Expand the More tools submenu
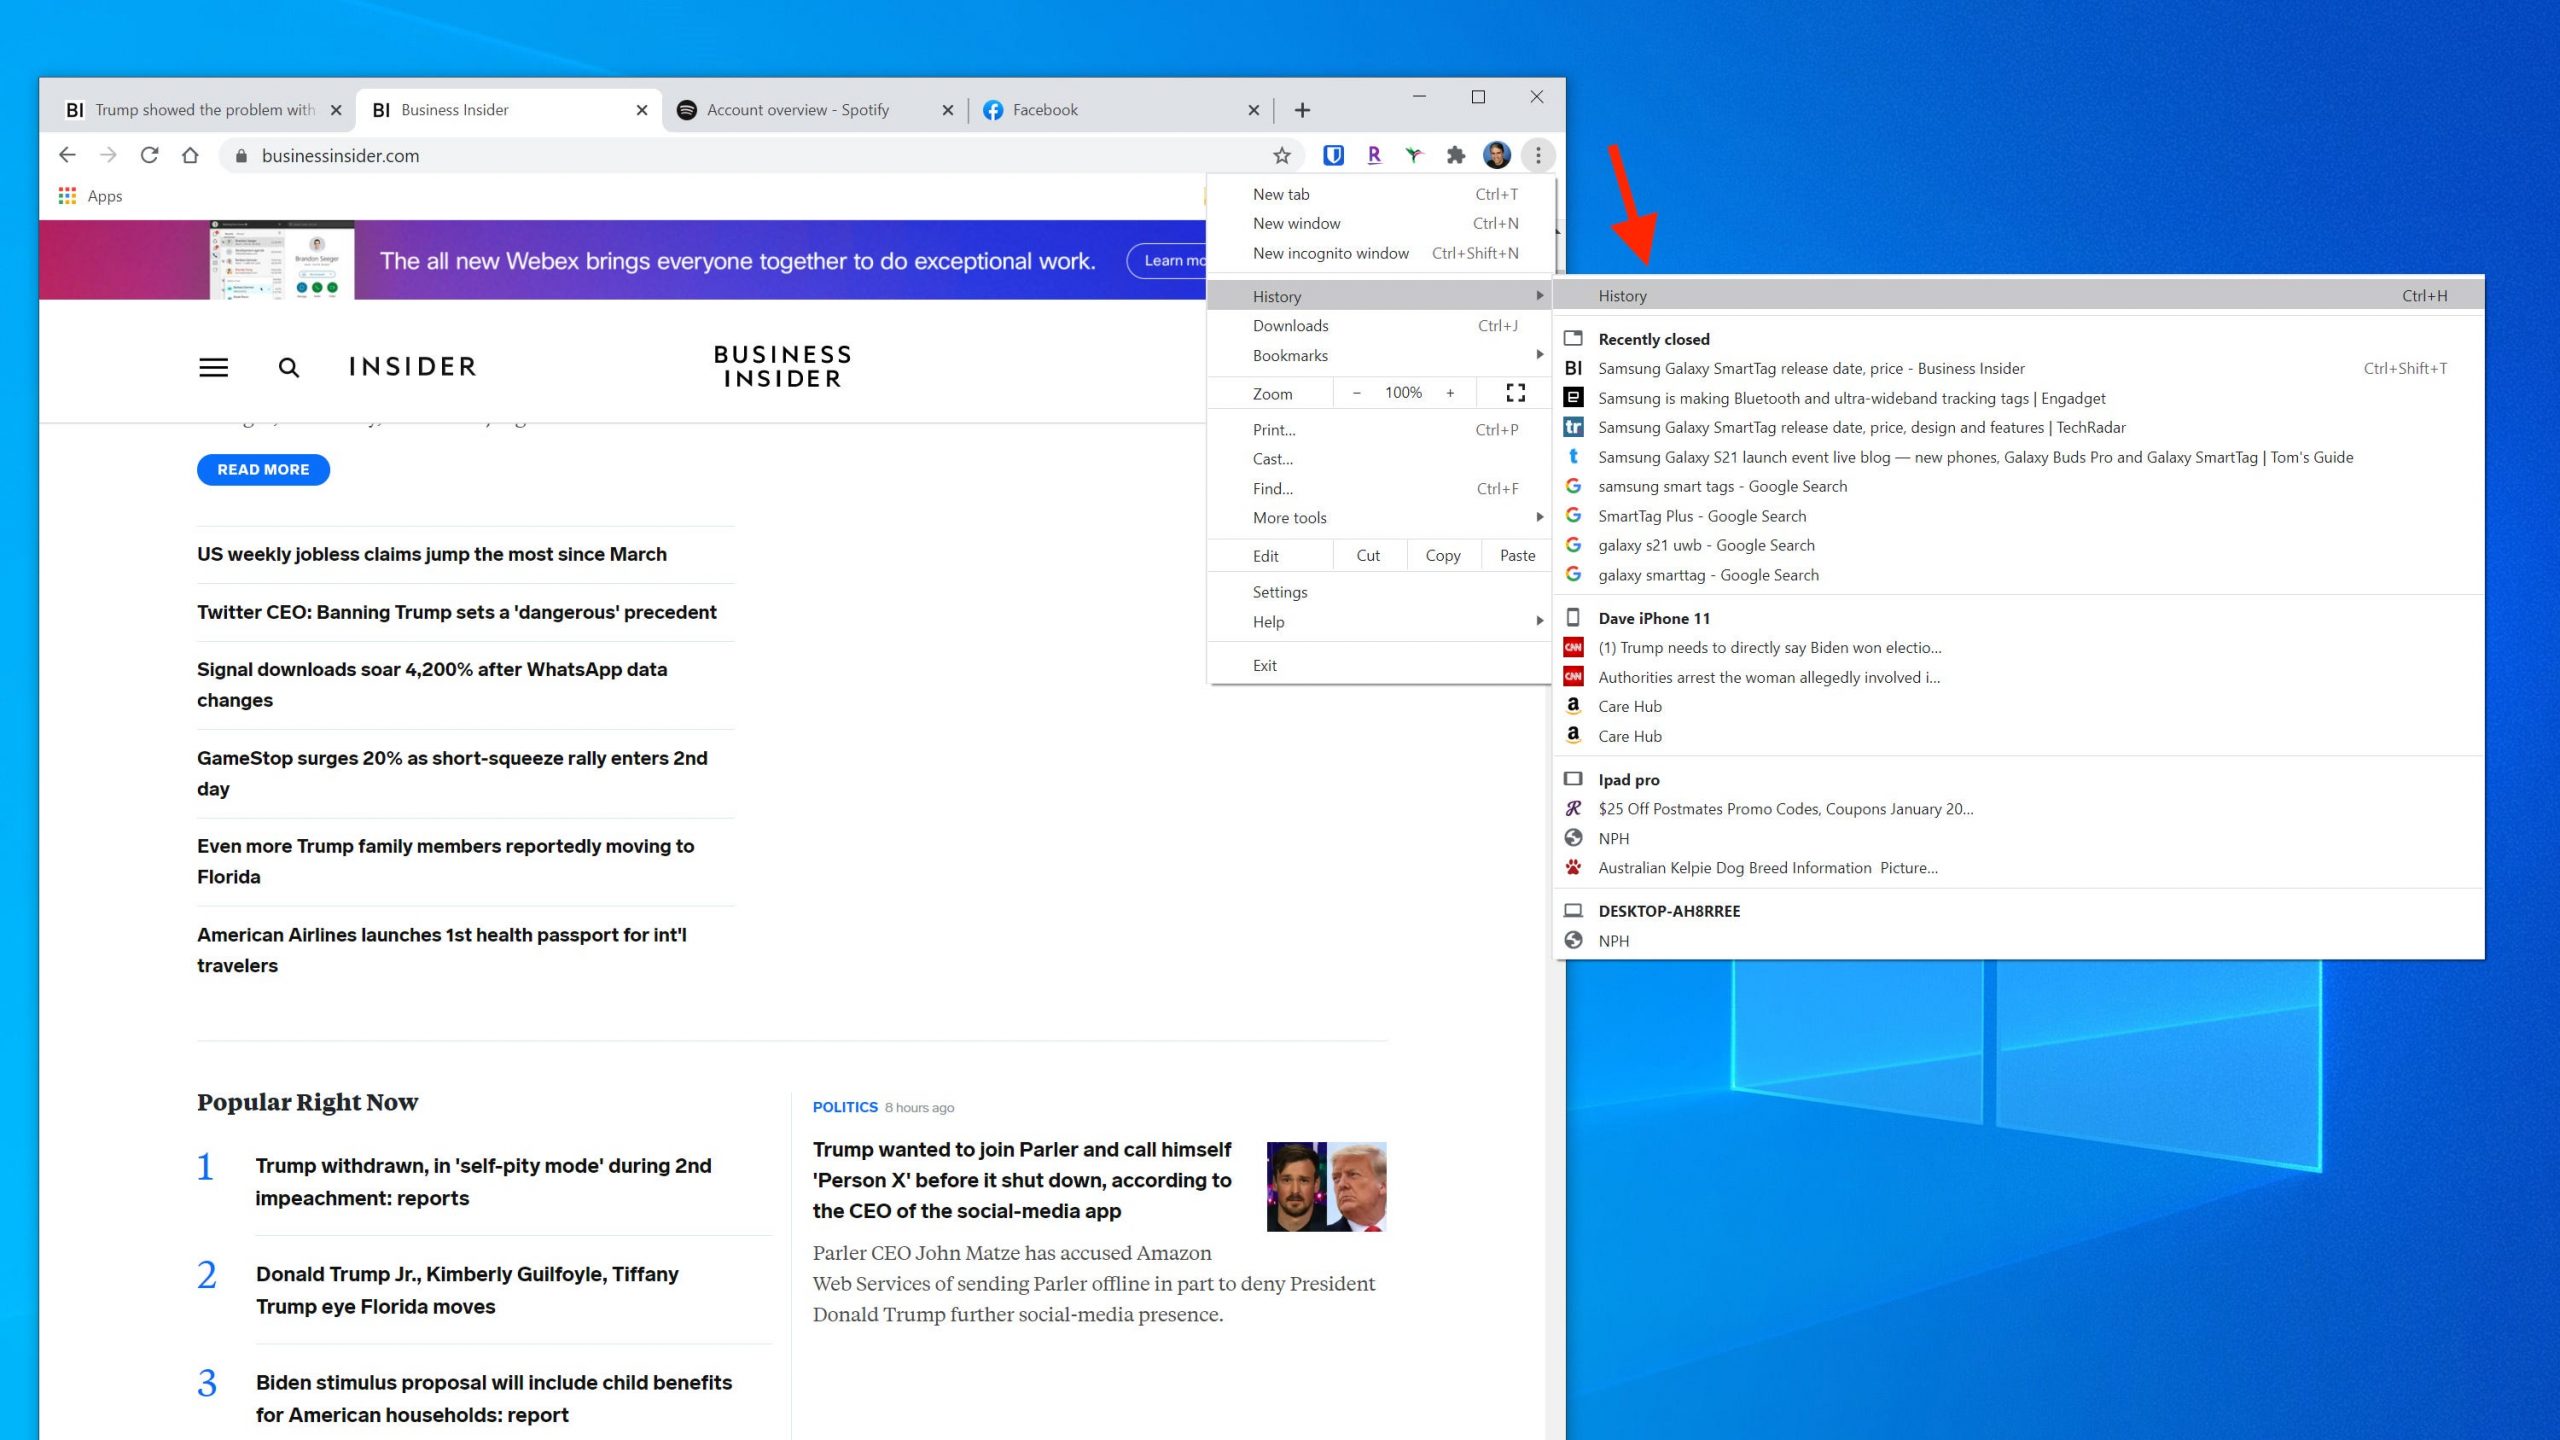The height and width of the screenshot is (1440, 2560). [x=1379, y=517]
